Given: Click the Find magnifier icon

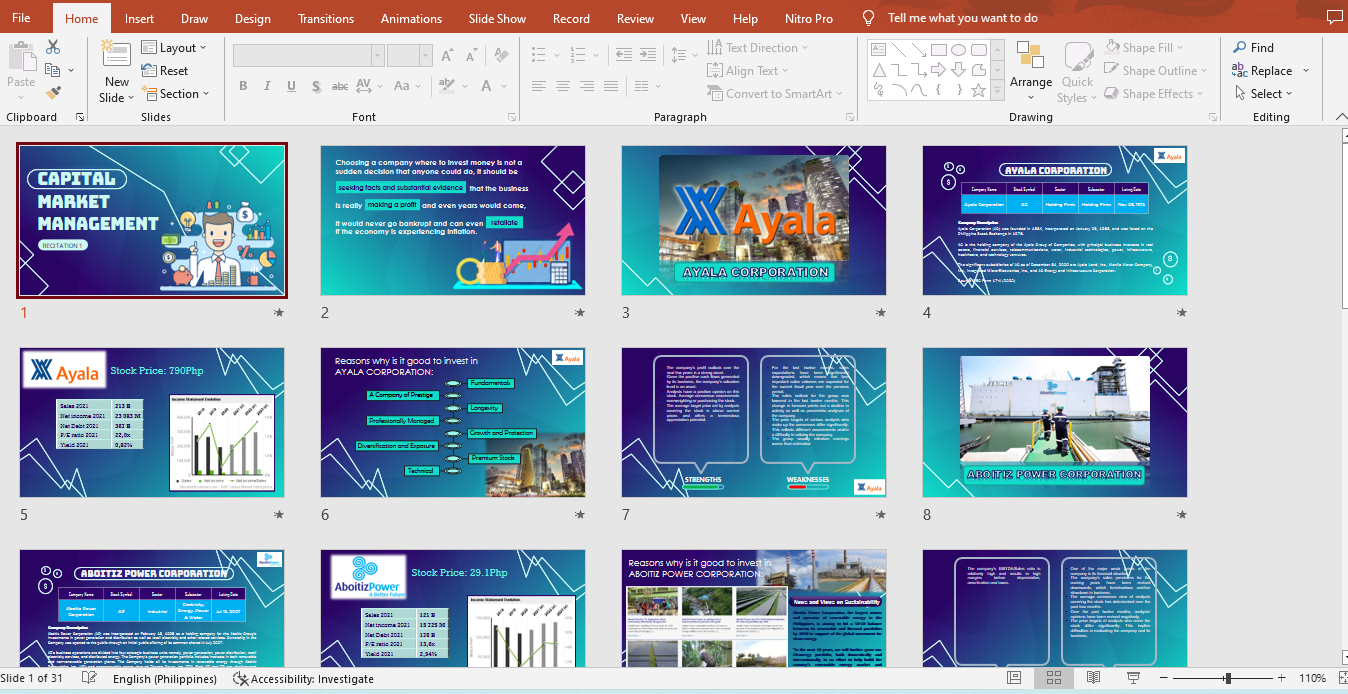Looking at the screenshot, I should (x=1240, y=47).
